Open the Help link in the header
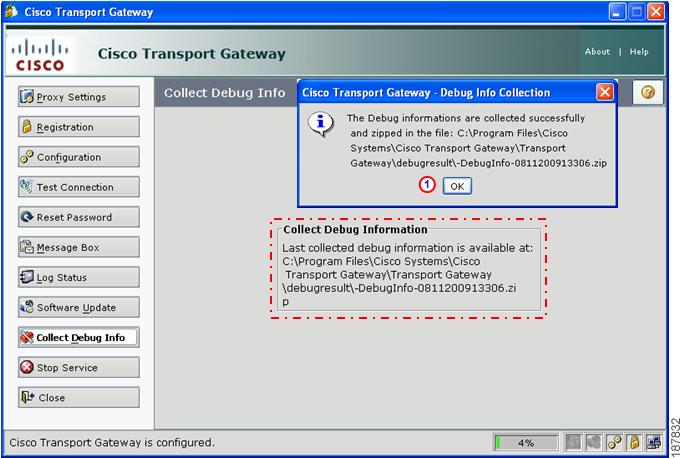Viewport: 684px width, 458px height. pos(639,51)
